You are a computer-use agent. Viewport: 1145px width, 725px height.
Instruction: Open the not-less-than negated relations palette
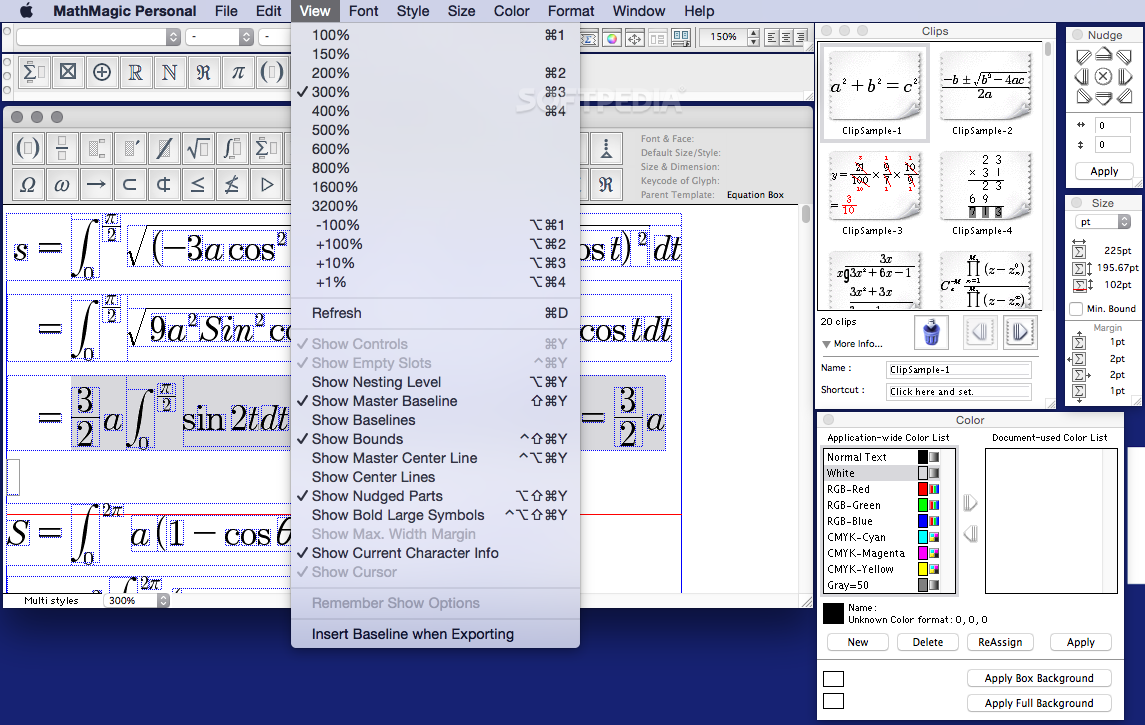[231, 184]
